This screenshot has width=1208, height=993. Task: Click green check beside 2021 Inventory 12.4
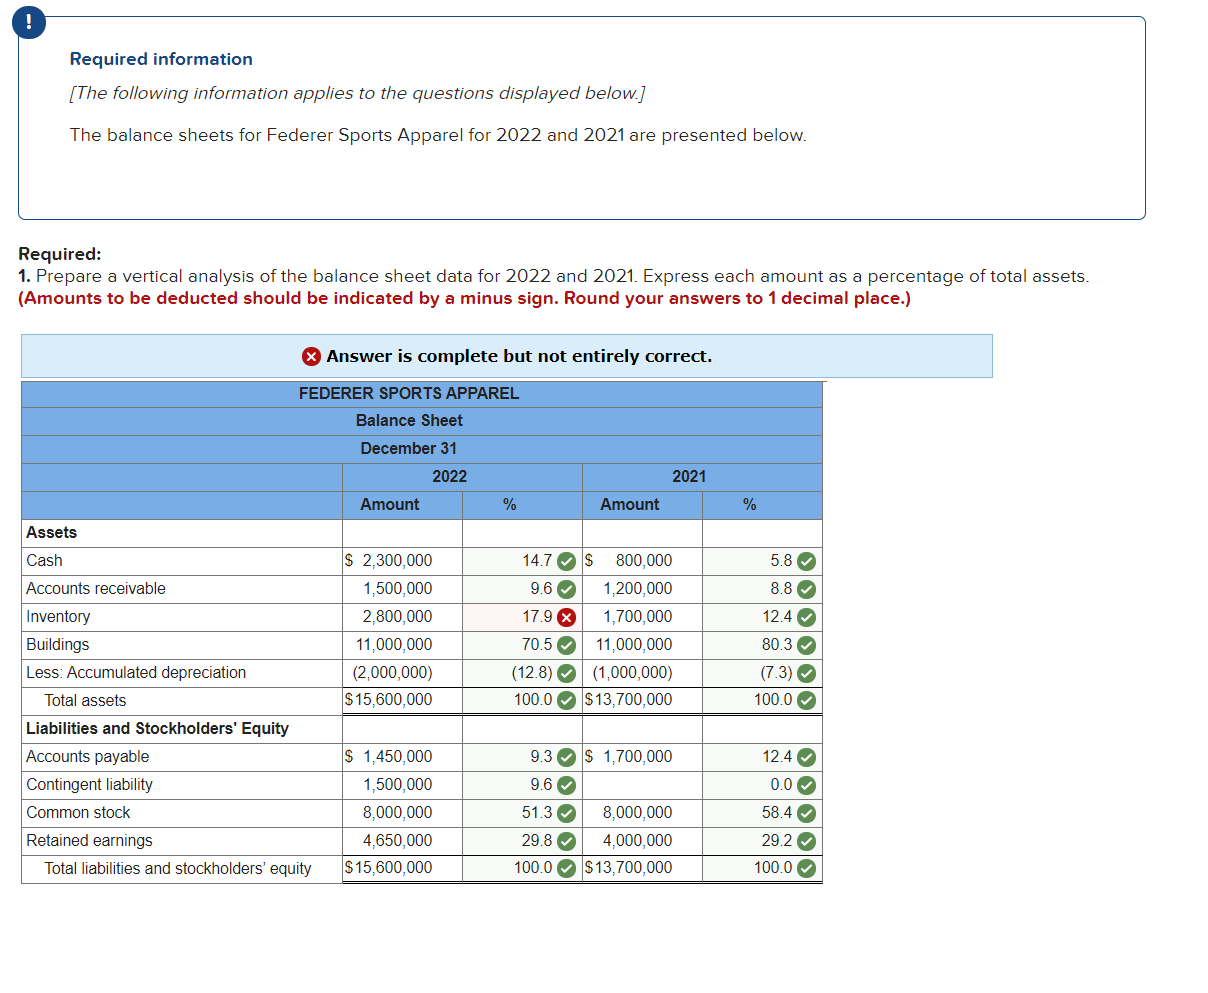click(806, 617)
